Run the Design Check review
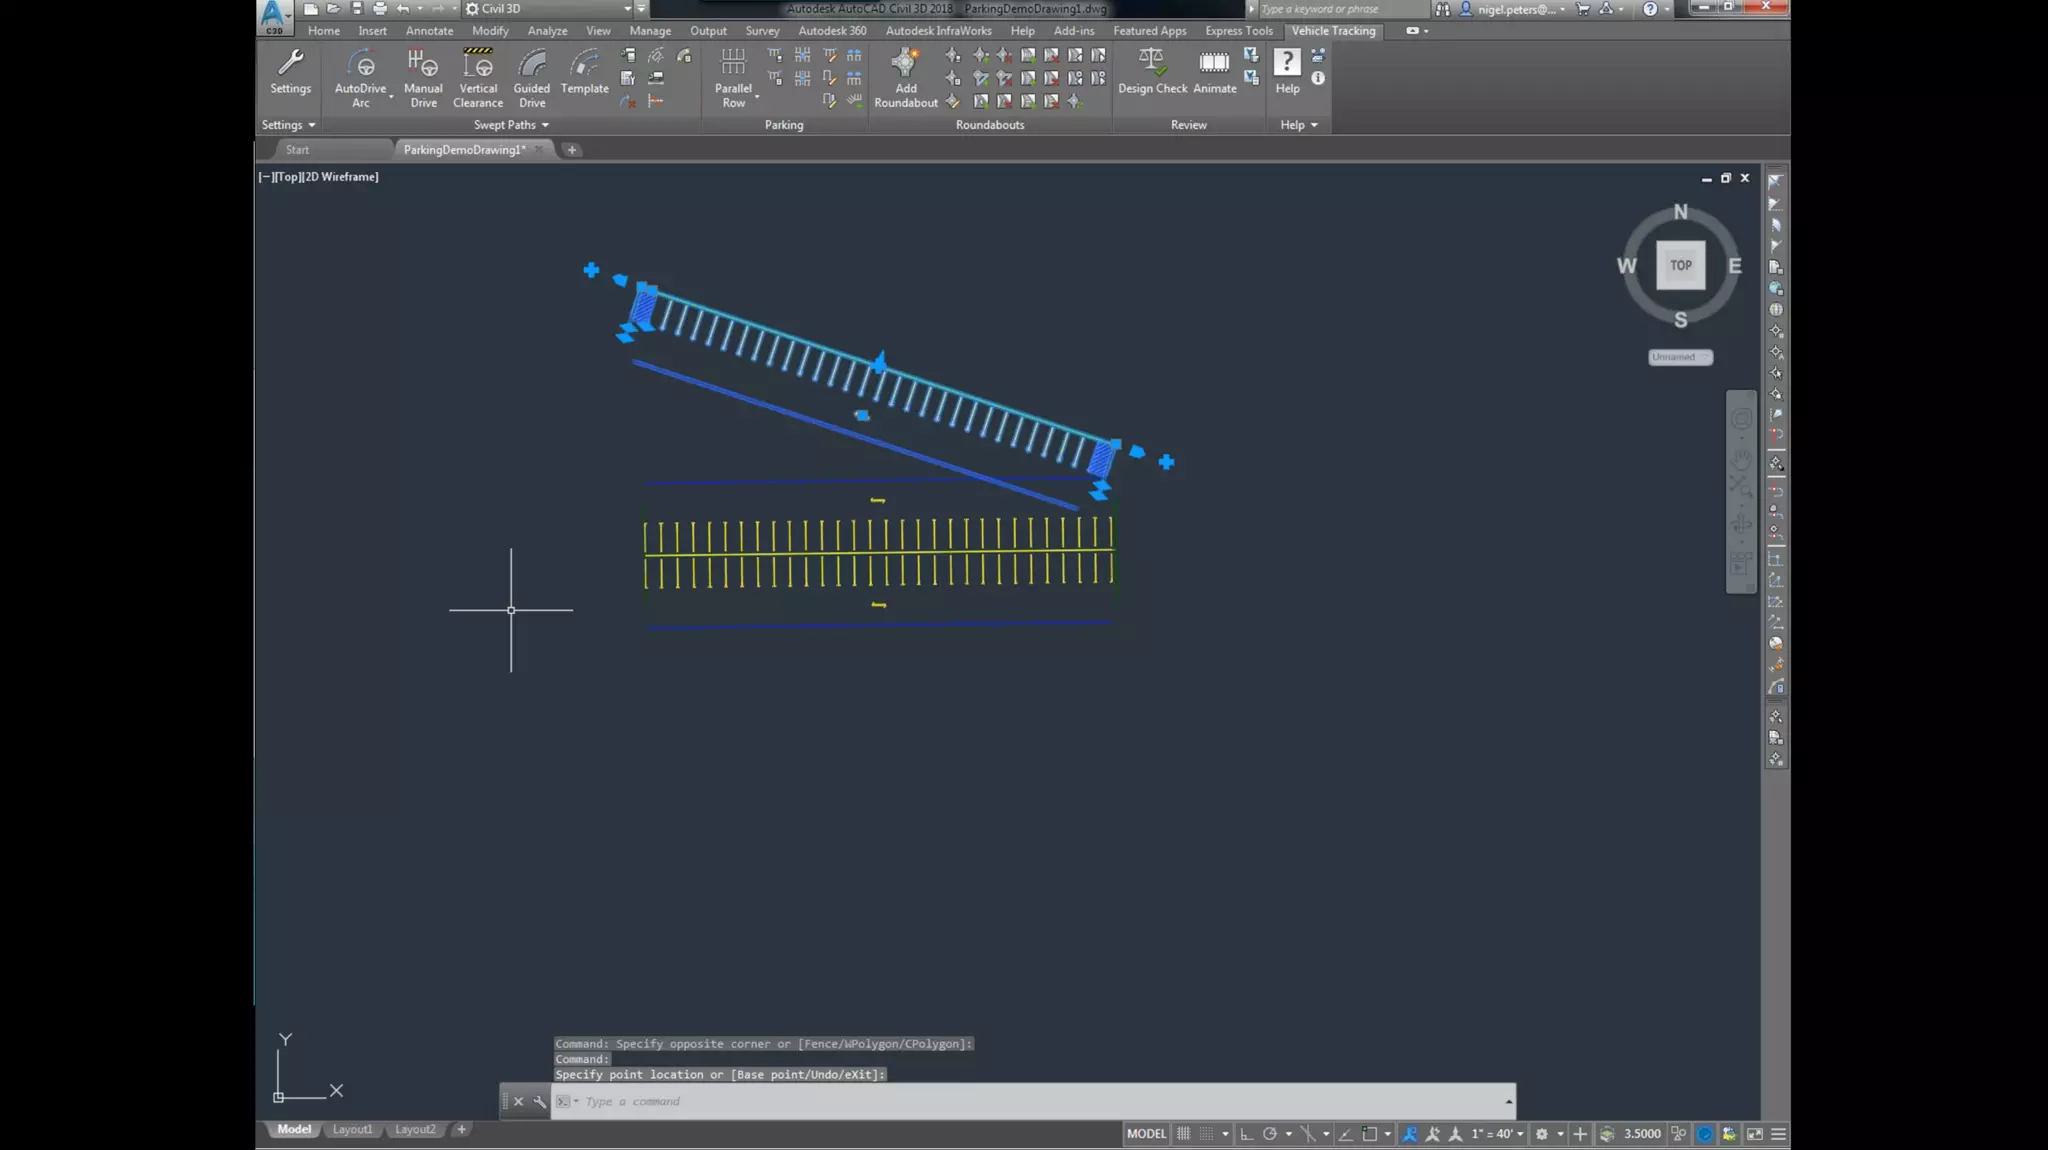2048x1150 pixels. point(1152,71)
